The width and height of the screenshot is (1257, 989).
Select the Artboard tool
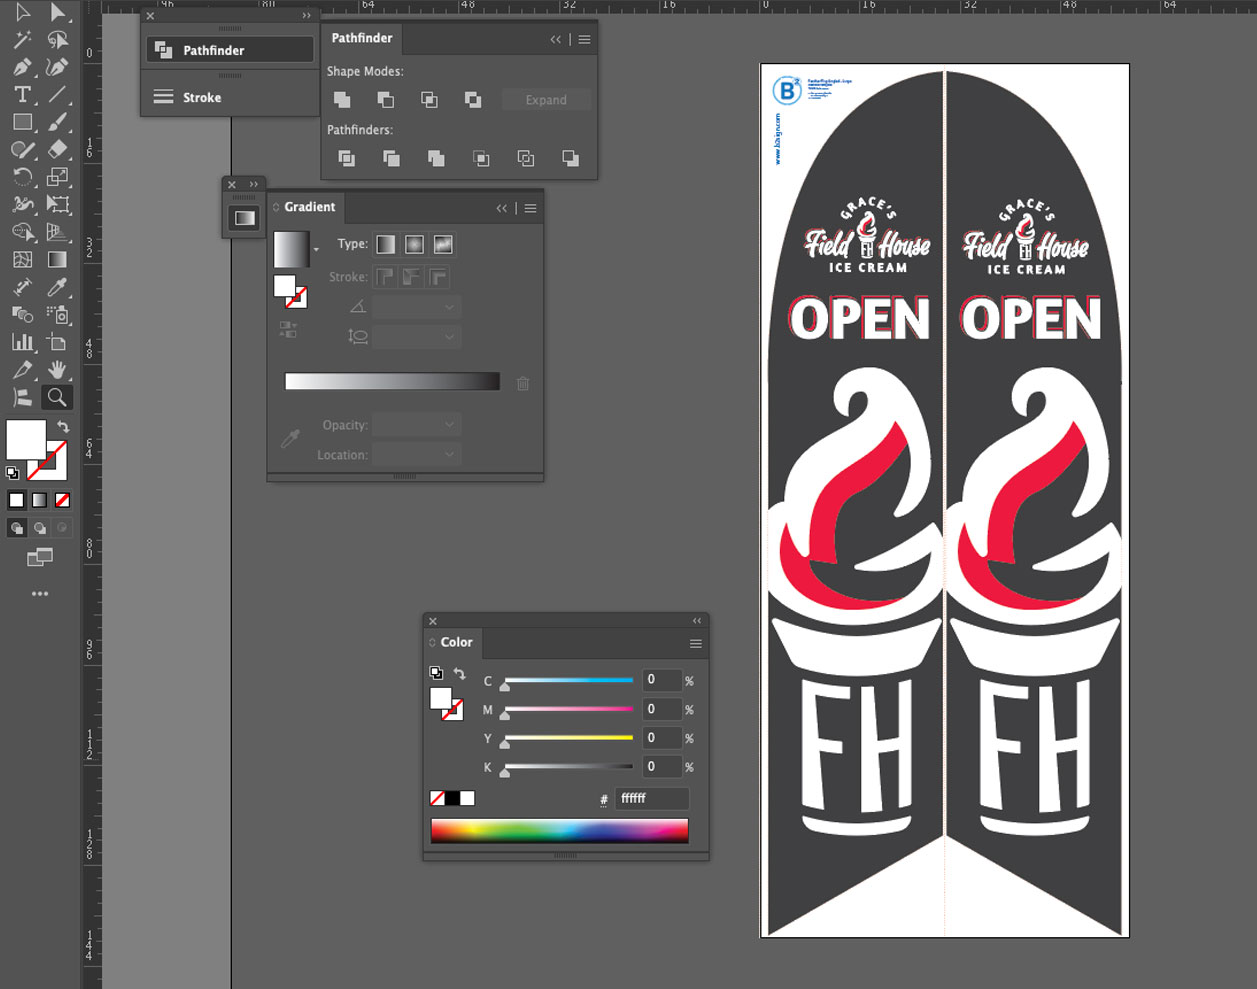click(58, 342)
